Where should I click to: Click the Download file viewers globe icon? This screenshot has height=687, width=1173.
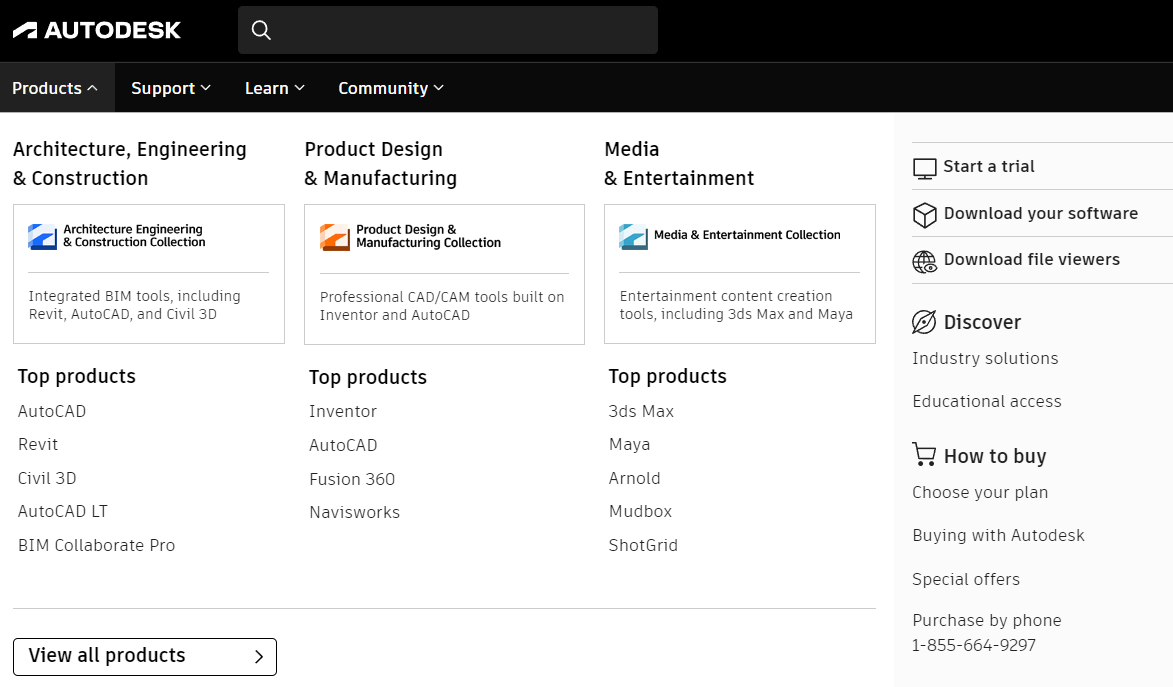922,260
